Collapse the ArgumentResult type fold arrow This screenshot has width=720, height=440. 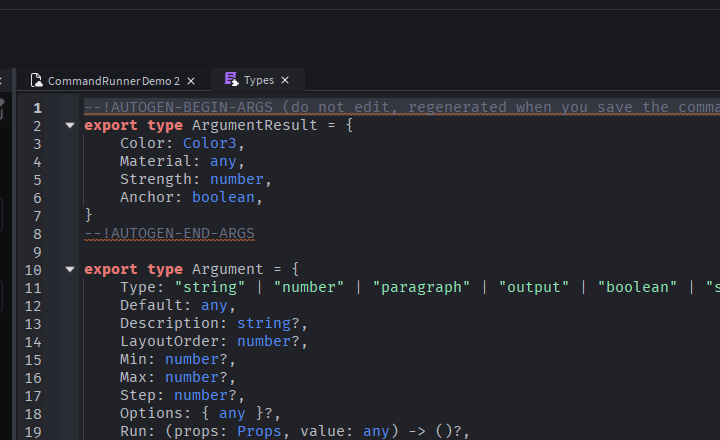[70, 125]
